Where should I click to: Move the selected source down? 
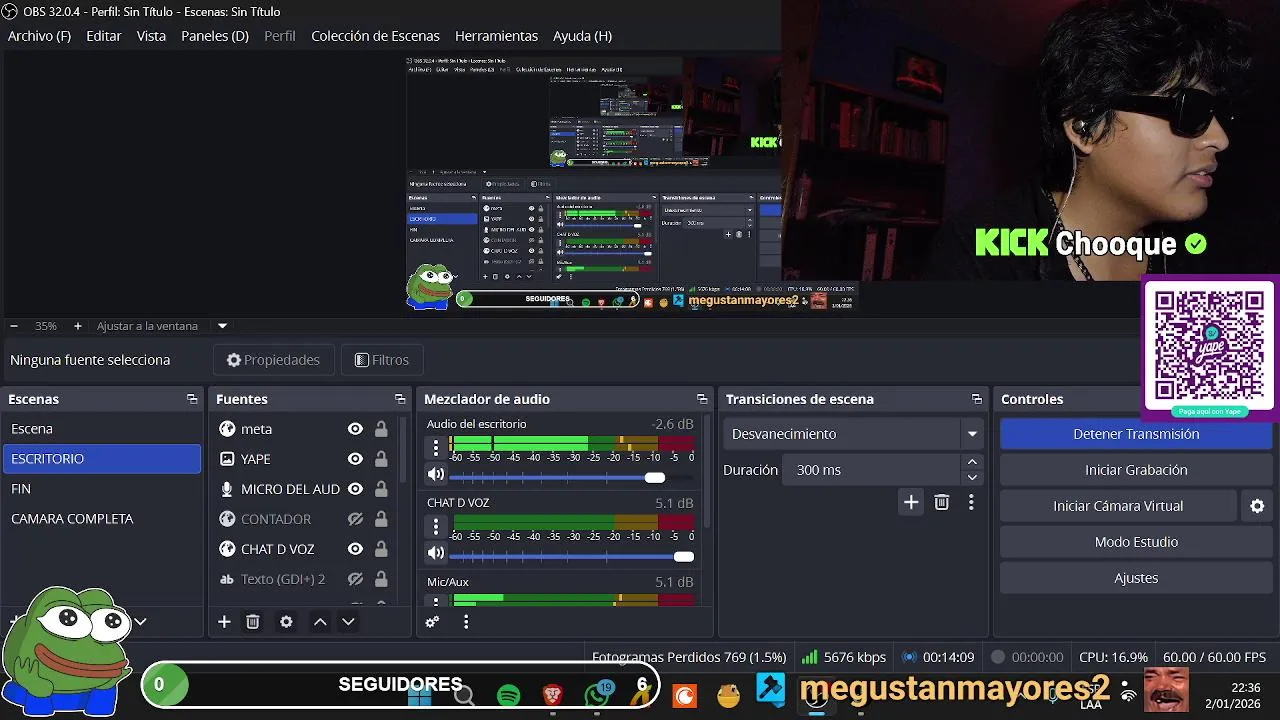point(348,622)
